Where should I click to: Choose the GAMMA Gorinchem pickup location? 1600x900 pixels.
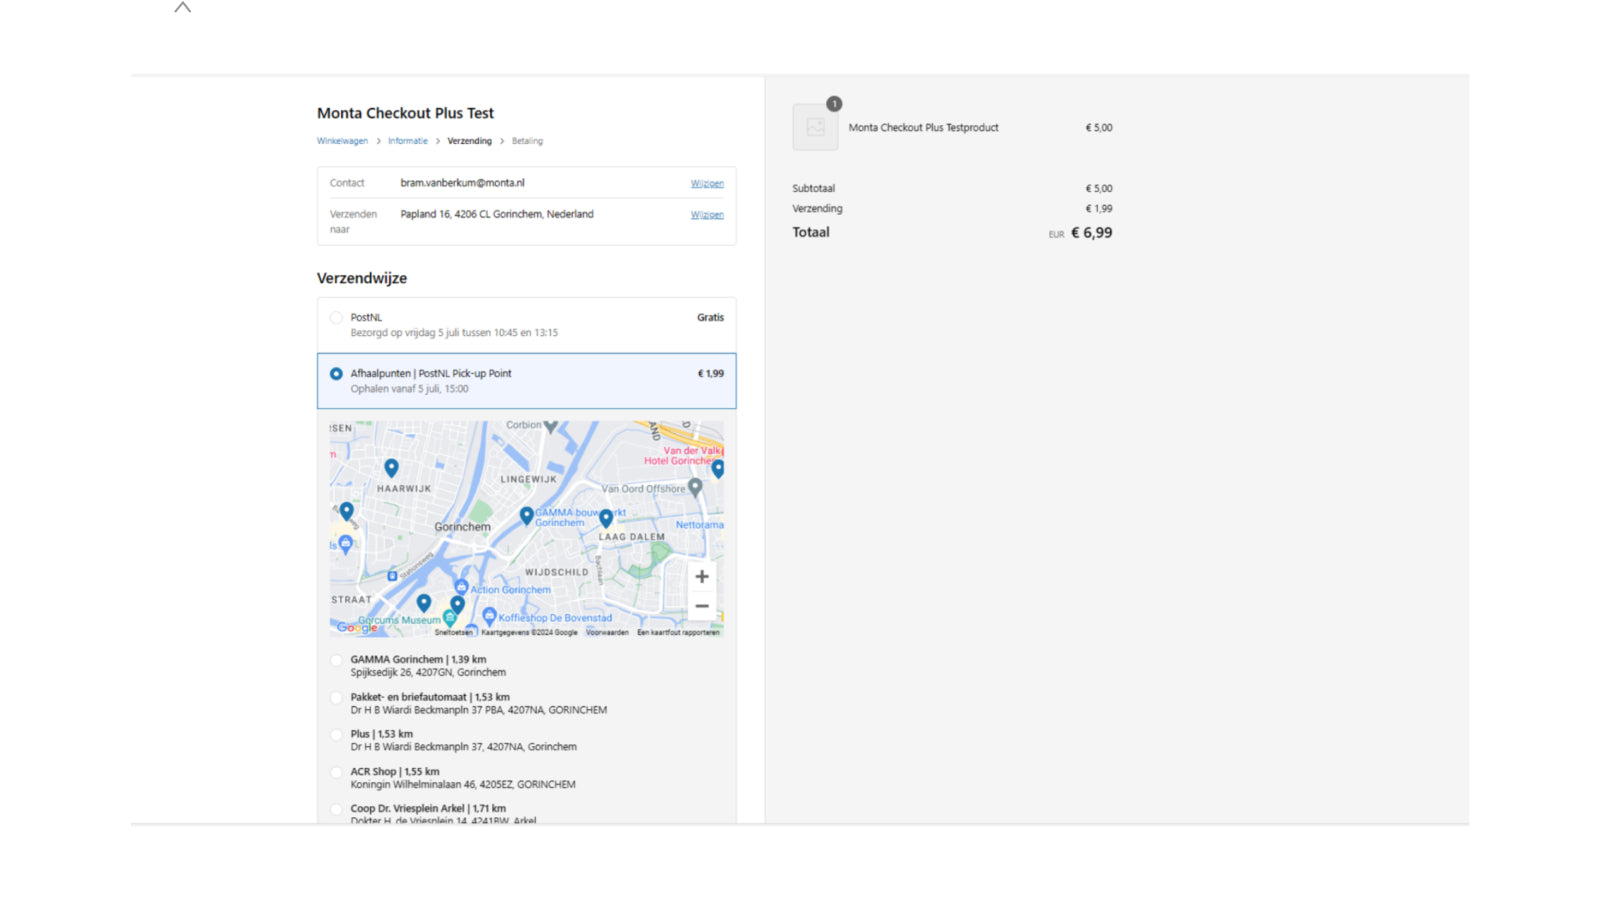pos(336,660)
